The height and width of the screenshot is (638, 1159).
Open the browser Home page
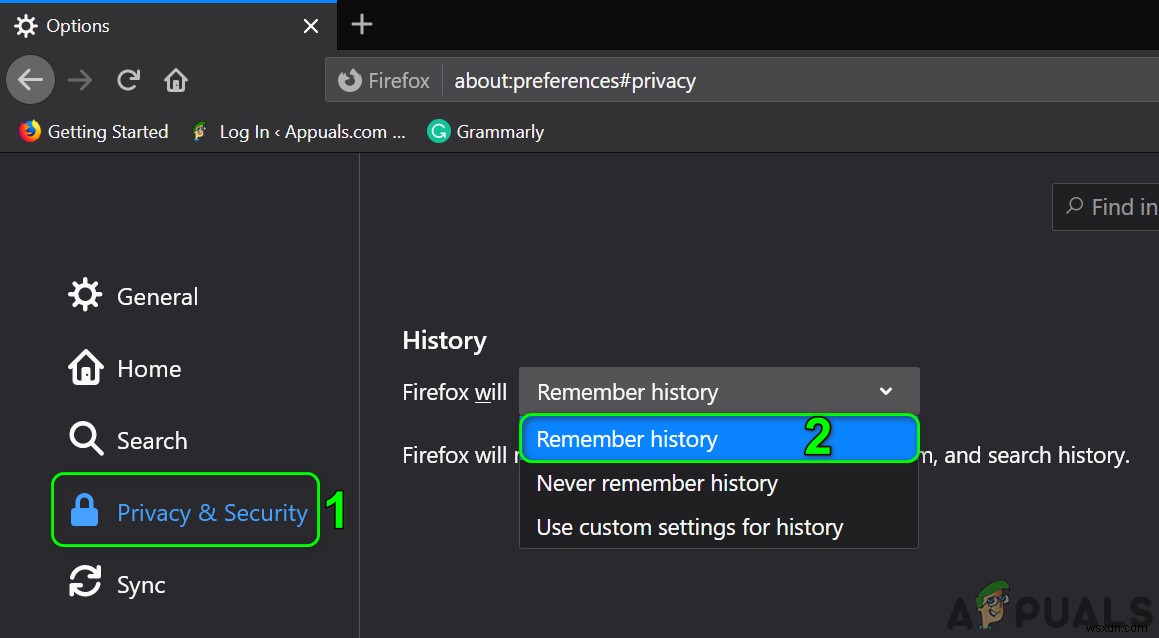(x=176, y=80)
